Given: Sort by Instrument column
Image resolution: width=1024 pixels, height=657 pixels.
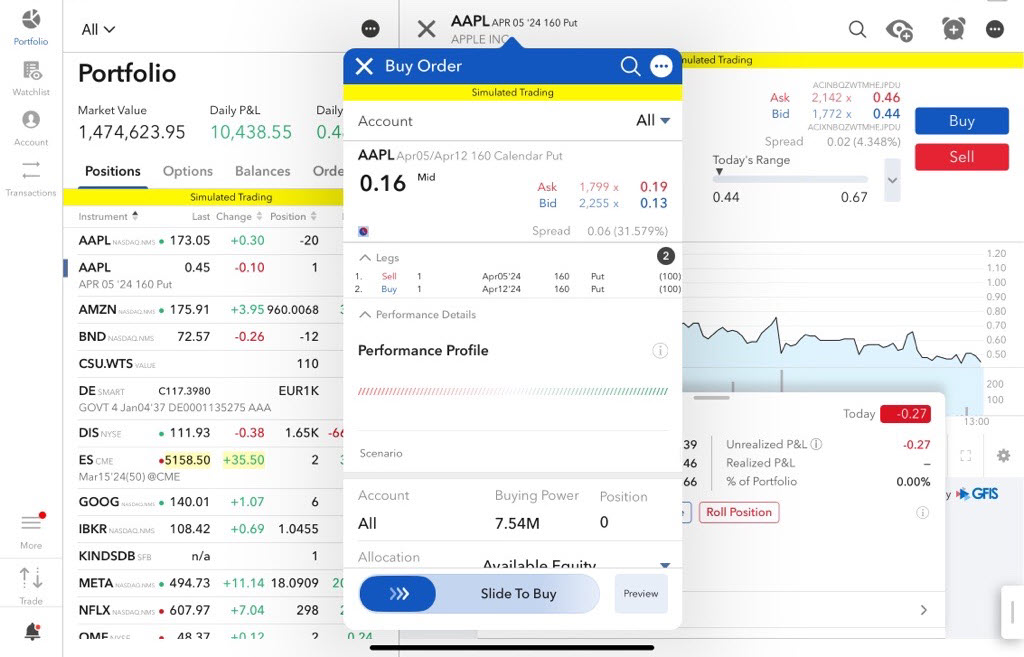Looking at the screenshot, I should 108,216.
